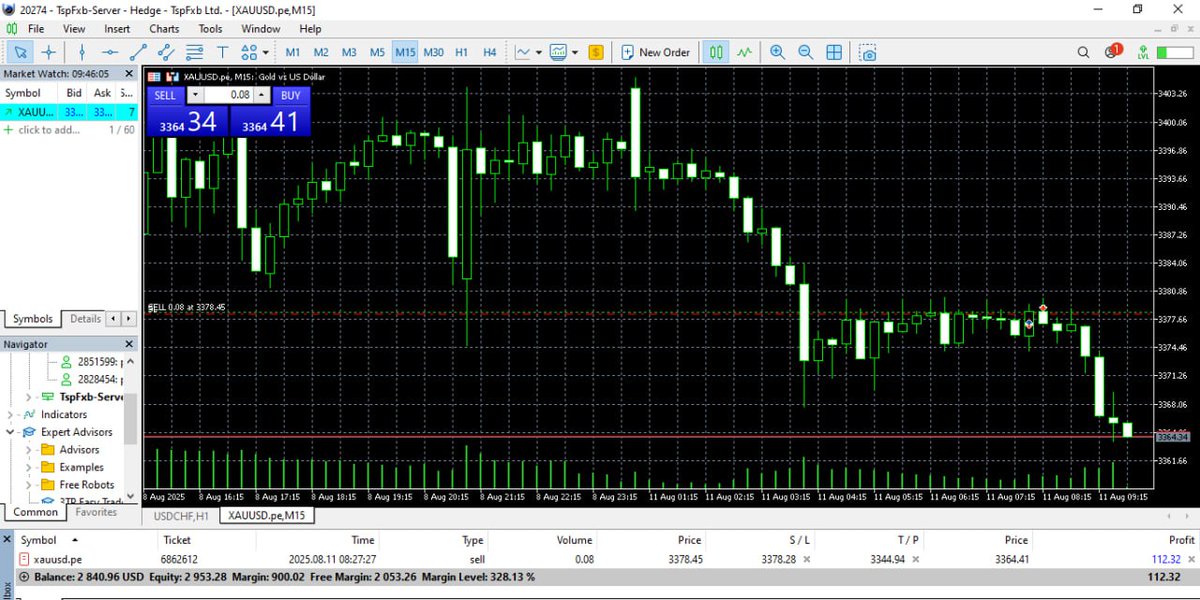Viewport: 1200px width, 600px height.
Task: Switch to the USDCHF,H1 chart tab
Action: point(181,516)
